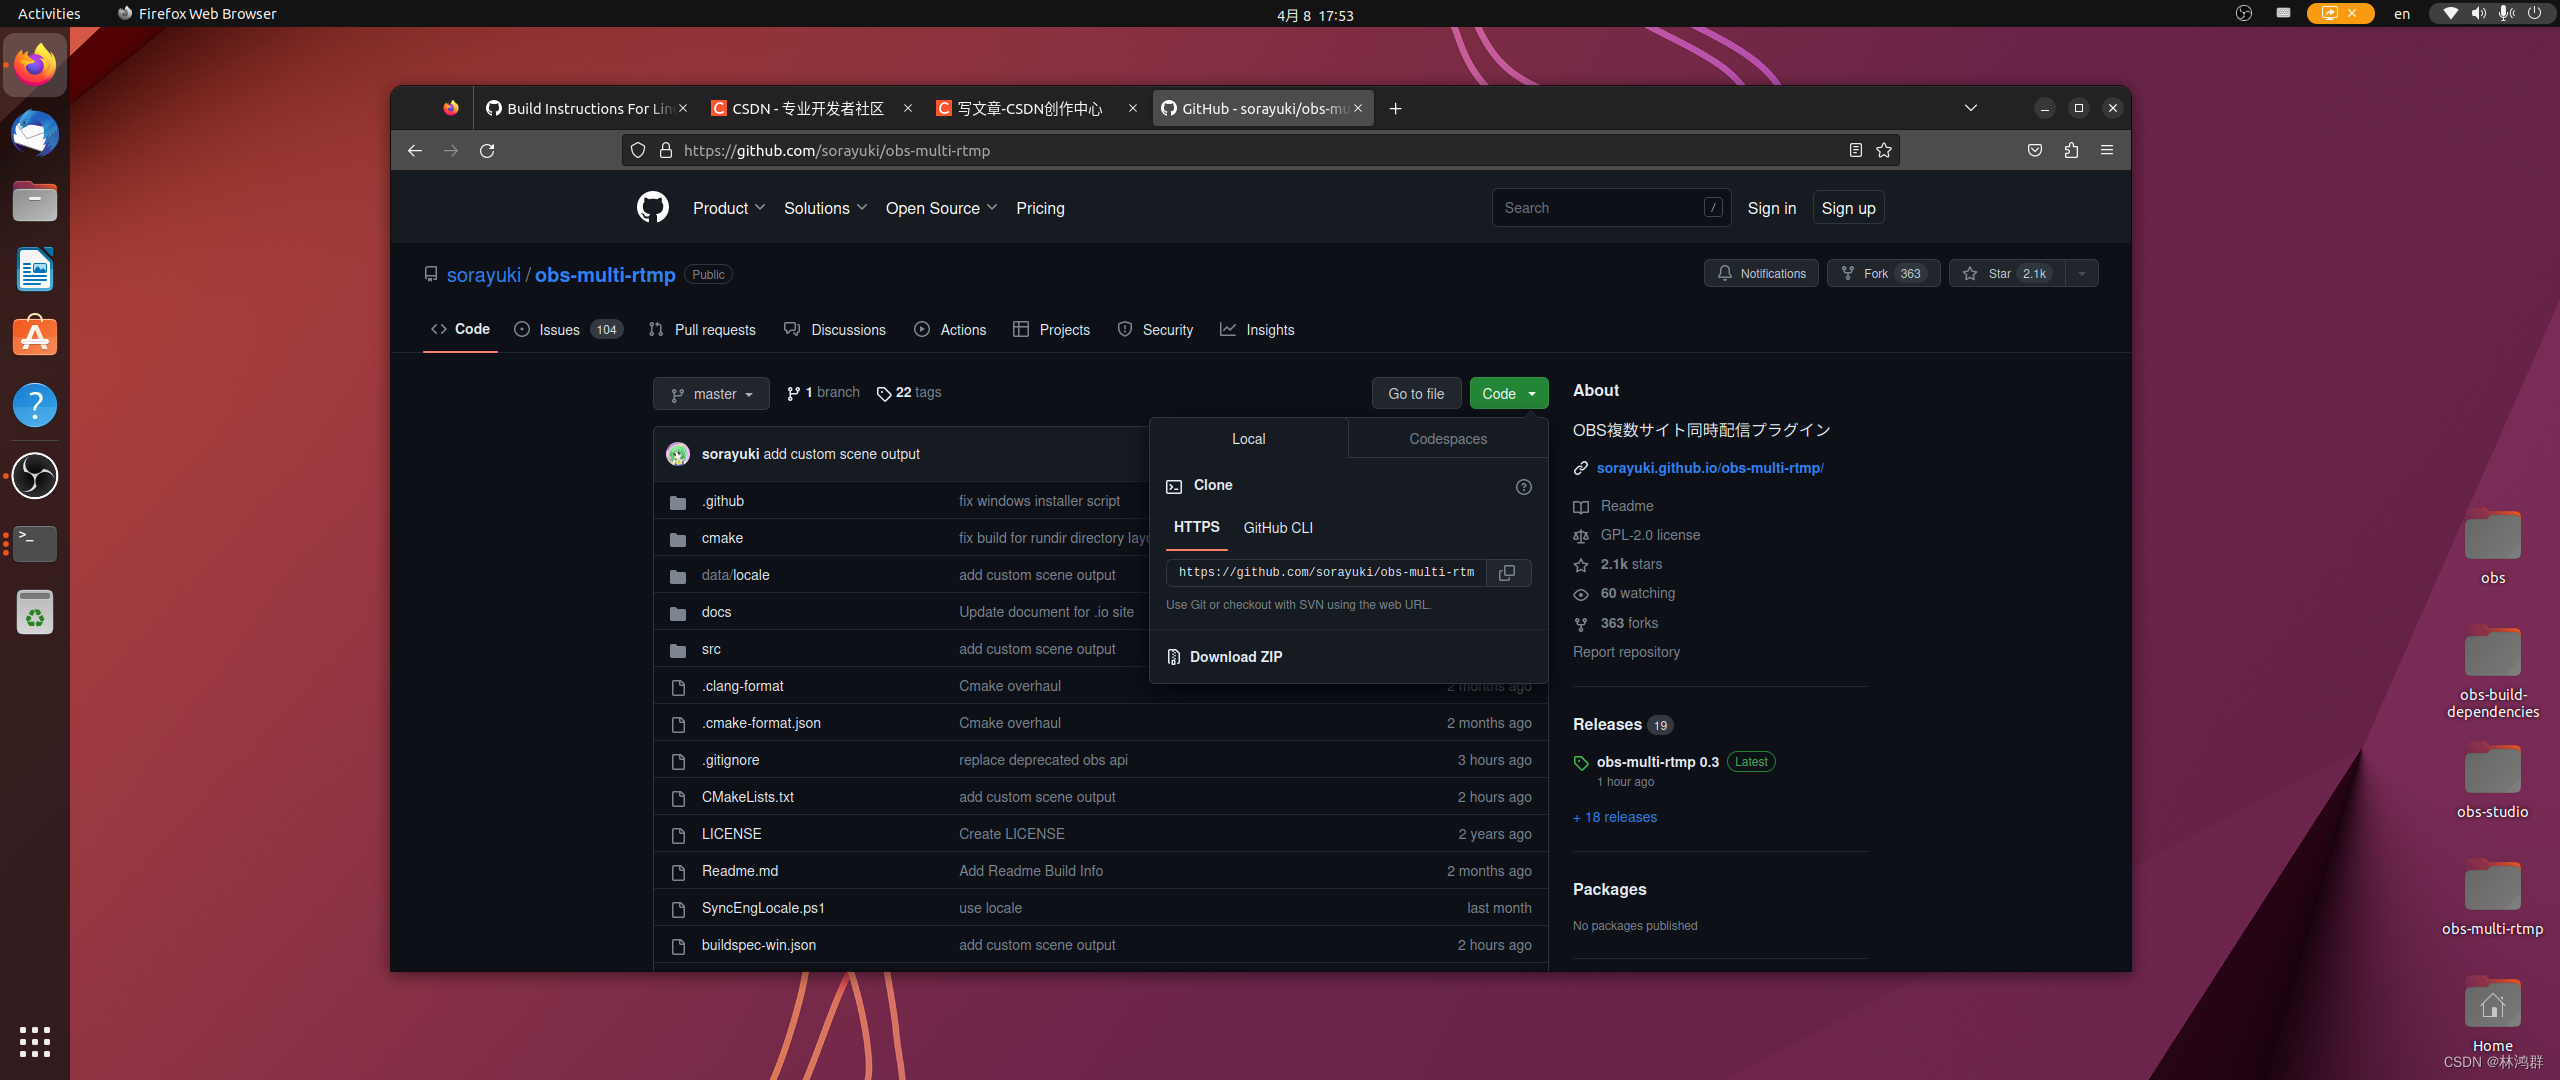The width and height of the screenshot is (2560, 1080).
Task: Open the Actions tab
Action: click(x=950, y=330)
